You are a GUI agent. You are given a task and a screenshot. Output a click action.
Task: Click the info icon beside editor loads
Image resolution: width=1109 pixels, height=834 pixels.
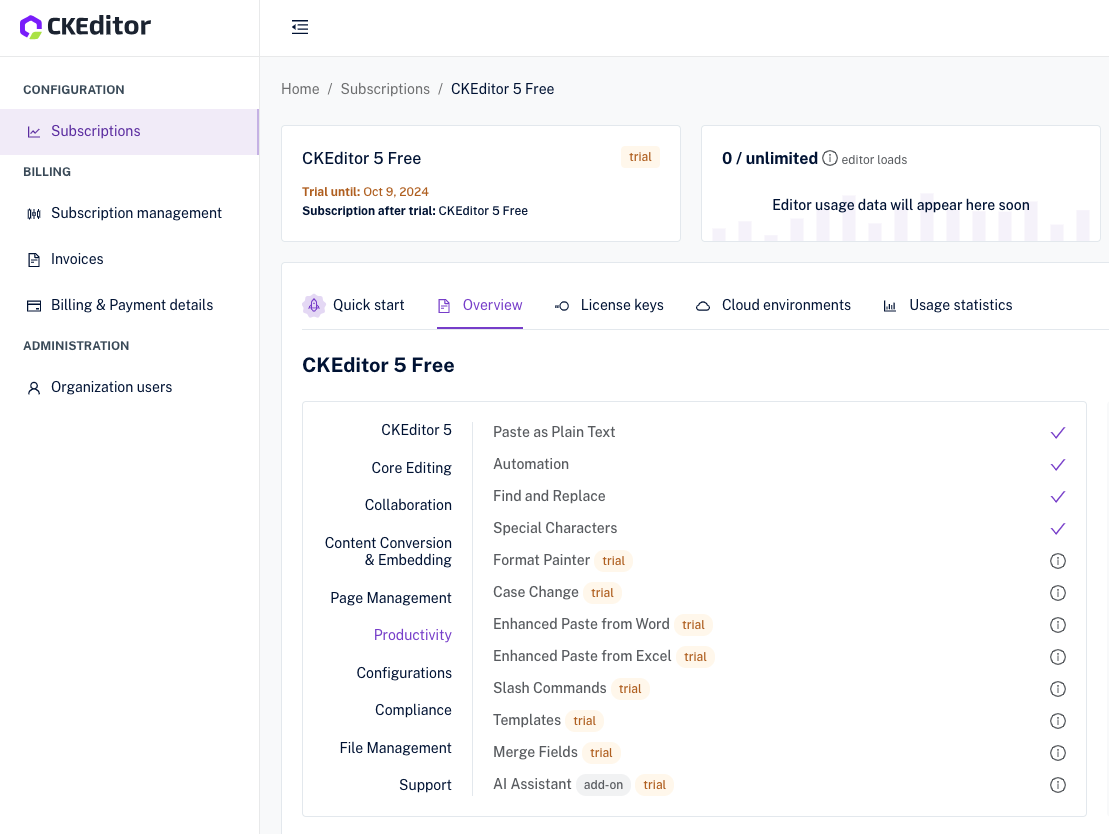[x=830, y=158]
